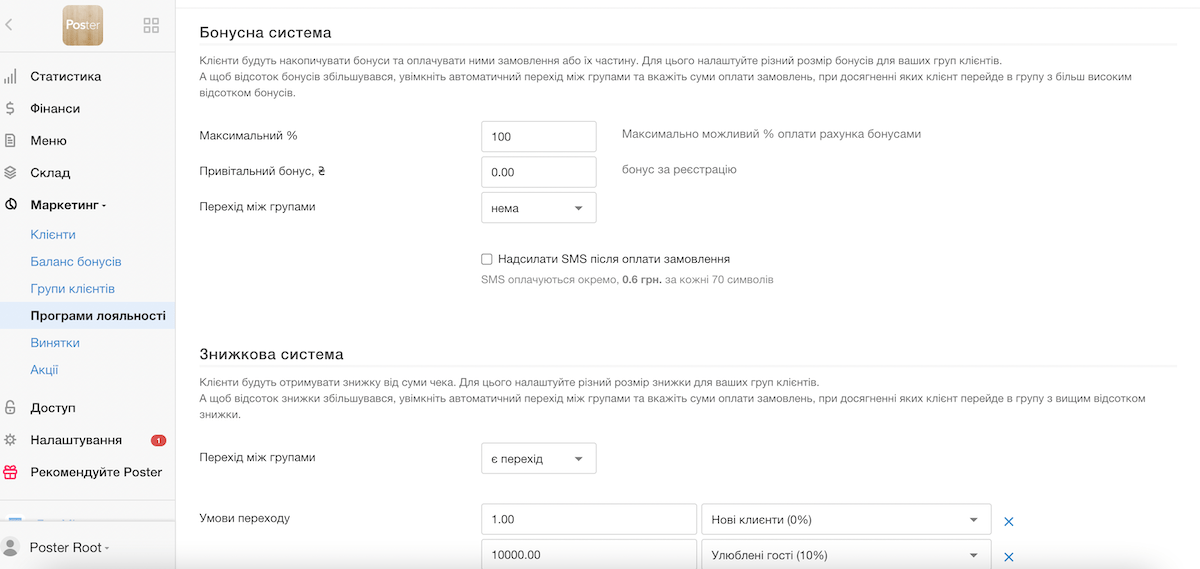
Task: Delete the Улюблені гості transition row
Action: 1009,557
